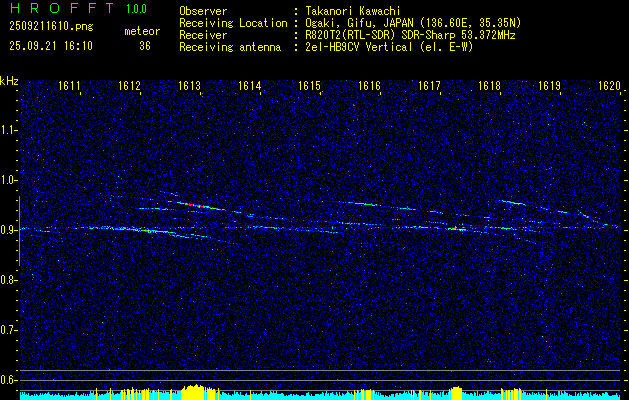
Task: Click the 1618 time marker
Action: click(x=489, y=85)
